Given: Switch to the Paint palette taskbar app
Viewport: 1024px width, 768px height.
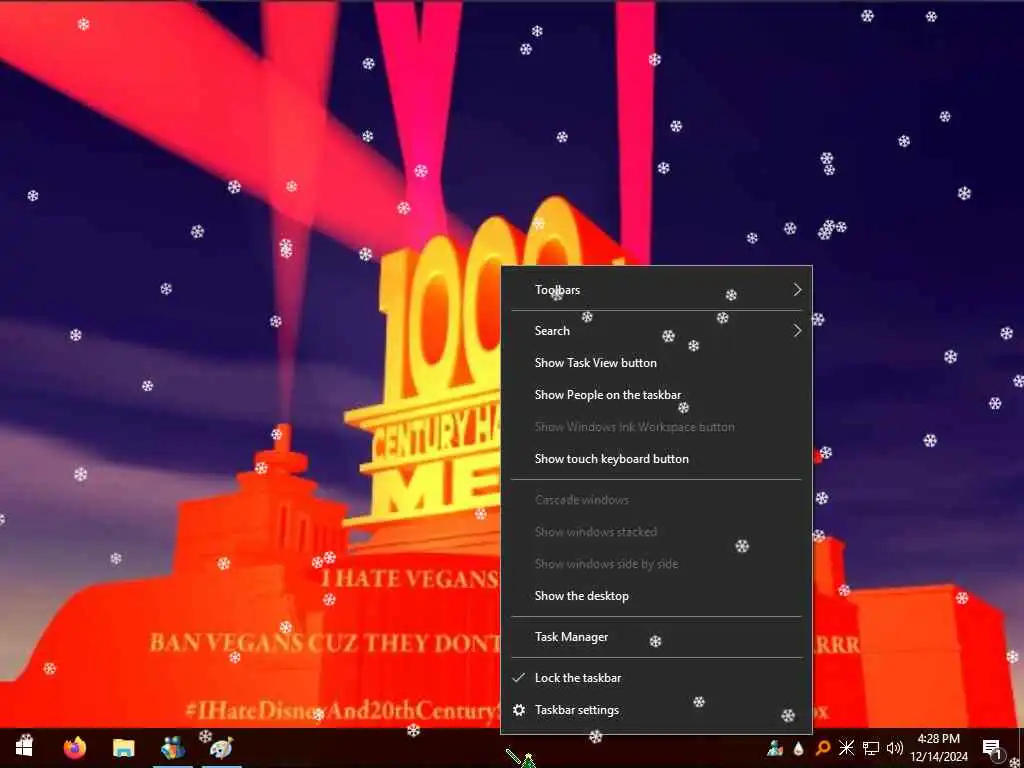Looking at the screenshot, I should [221, 748].
